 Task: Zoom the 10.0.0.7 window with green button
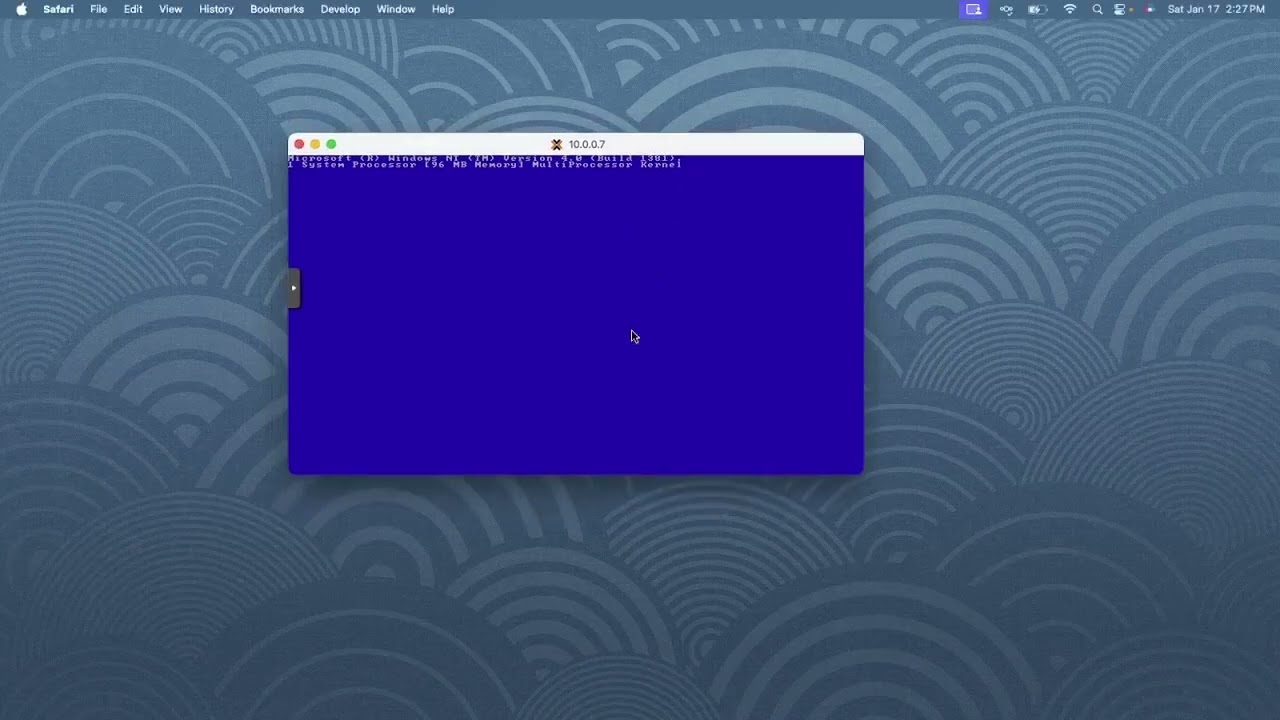[331, 144]
